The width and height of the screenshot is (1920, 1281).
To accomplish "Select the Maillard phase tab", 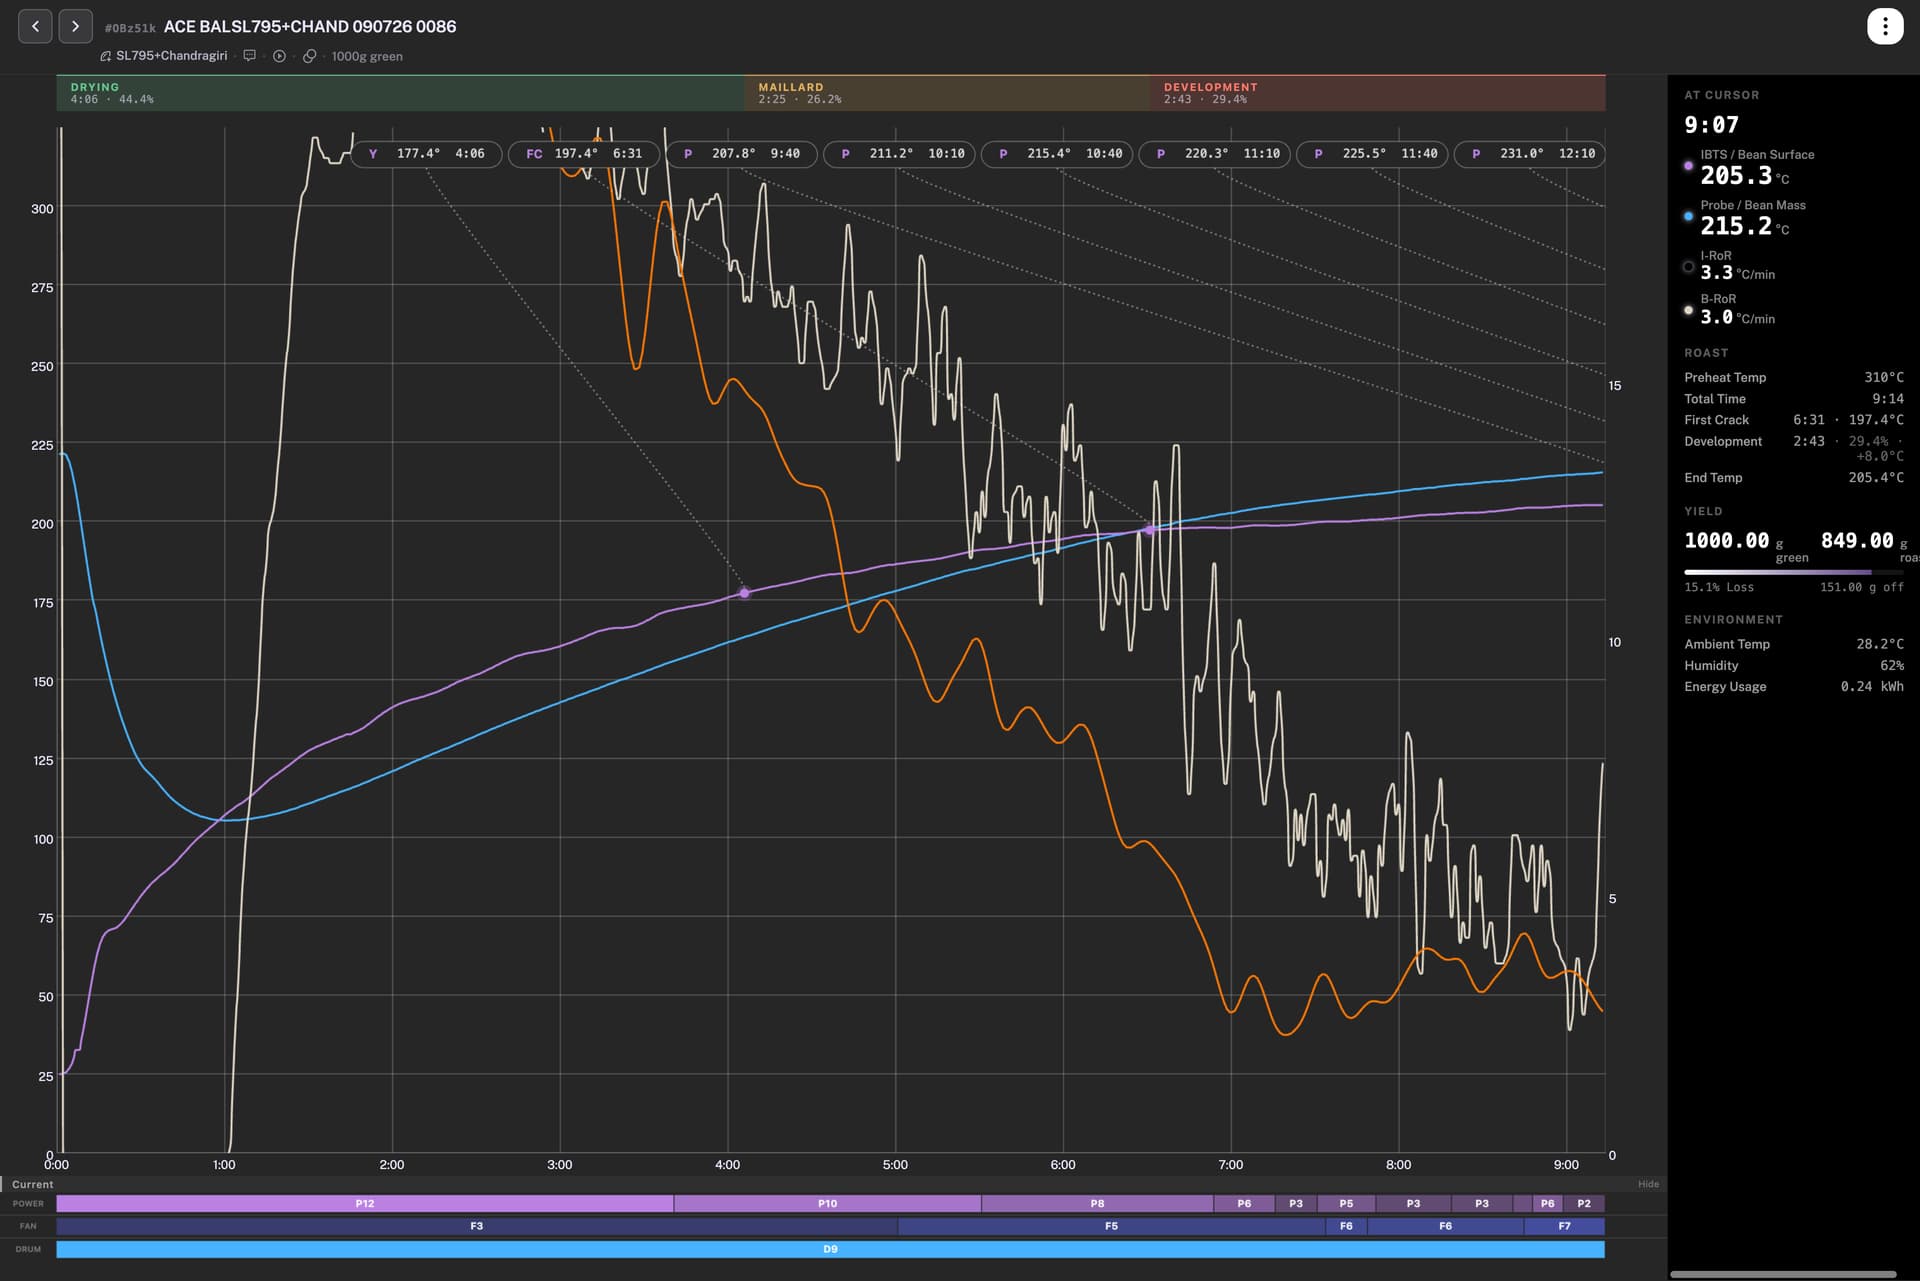I will [947, 93].
